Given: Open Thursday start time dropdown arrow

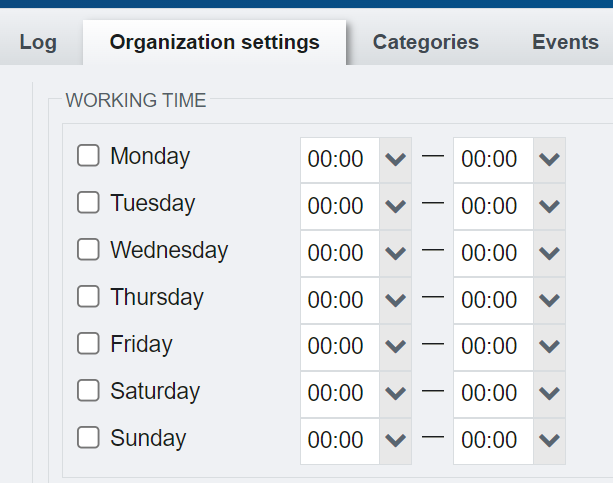Looking at the screenshot, I should tap(396, 301).
